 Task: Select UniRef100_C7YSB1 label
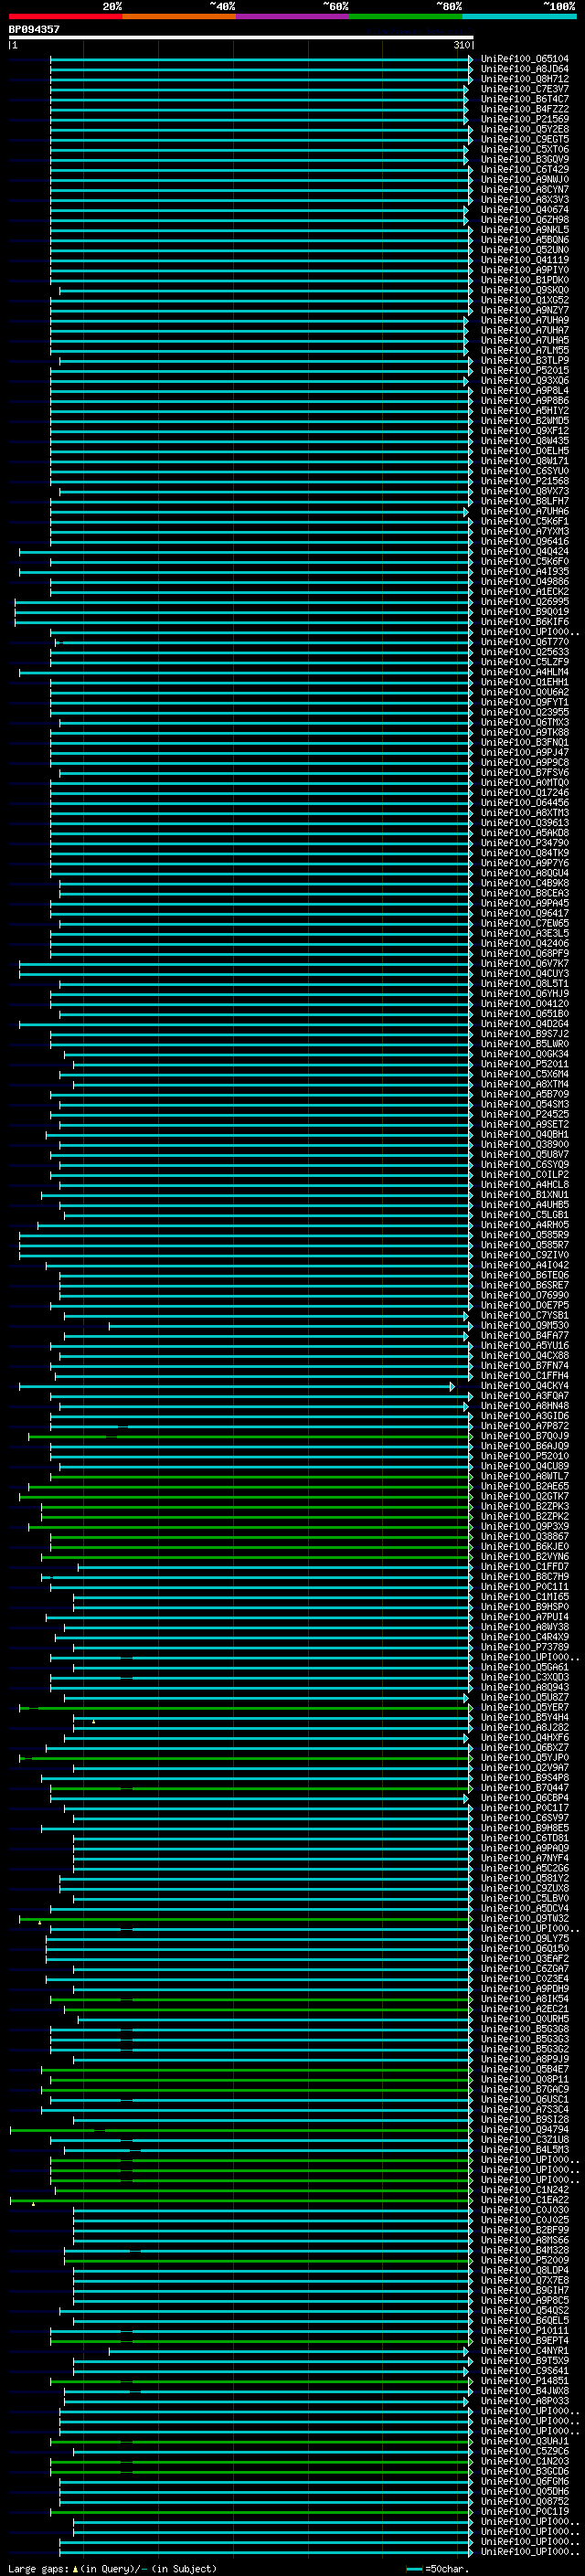524,1315
